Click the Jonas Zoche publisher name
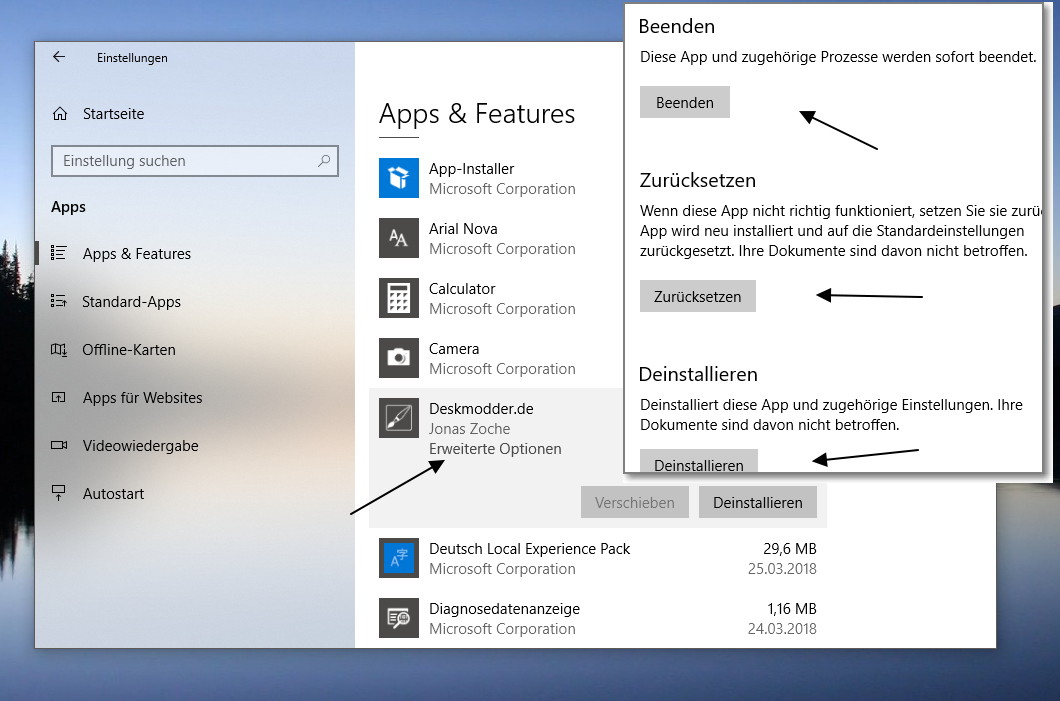1060x701 pixels. coord(469,429)
